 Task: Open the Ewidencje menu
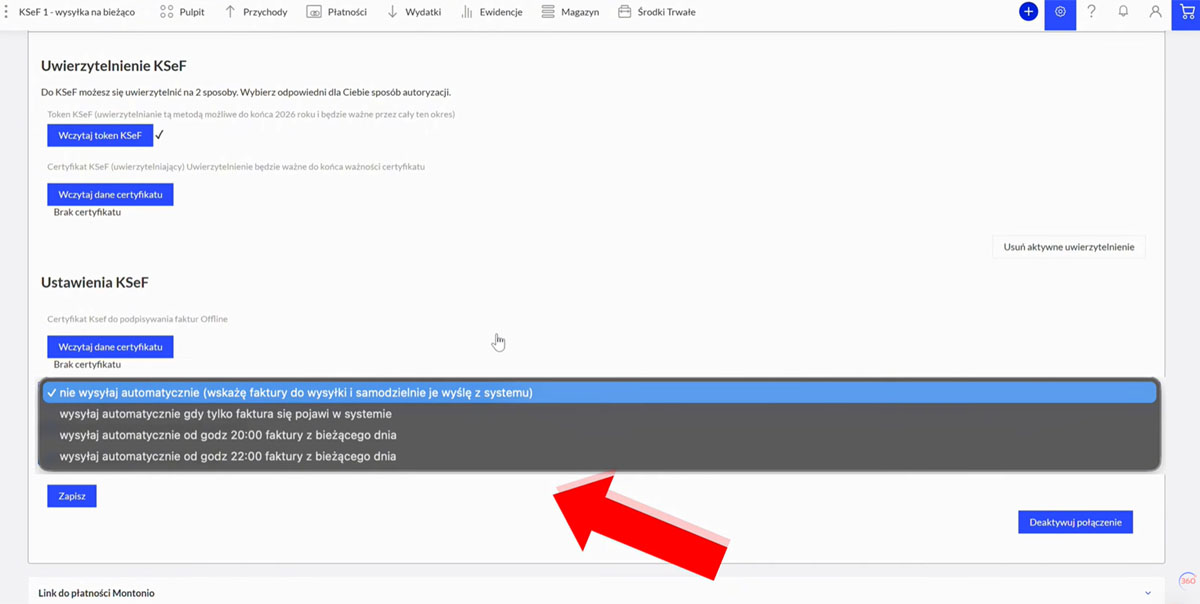point(491,12)
